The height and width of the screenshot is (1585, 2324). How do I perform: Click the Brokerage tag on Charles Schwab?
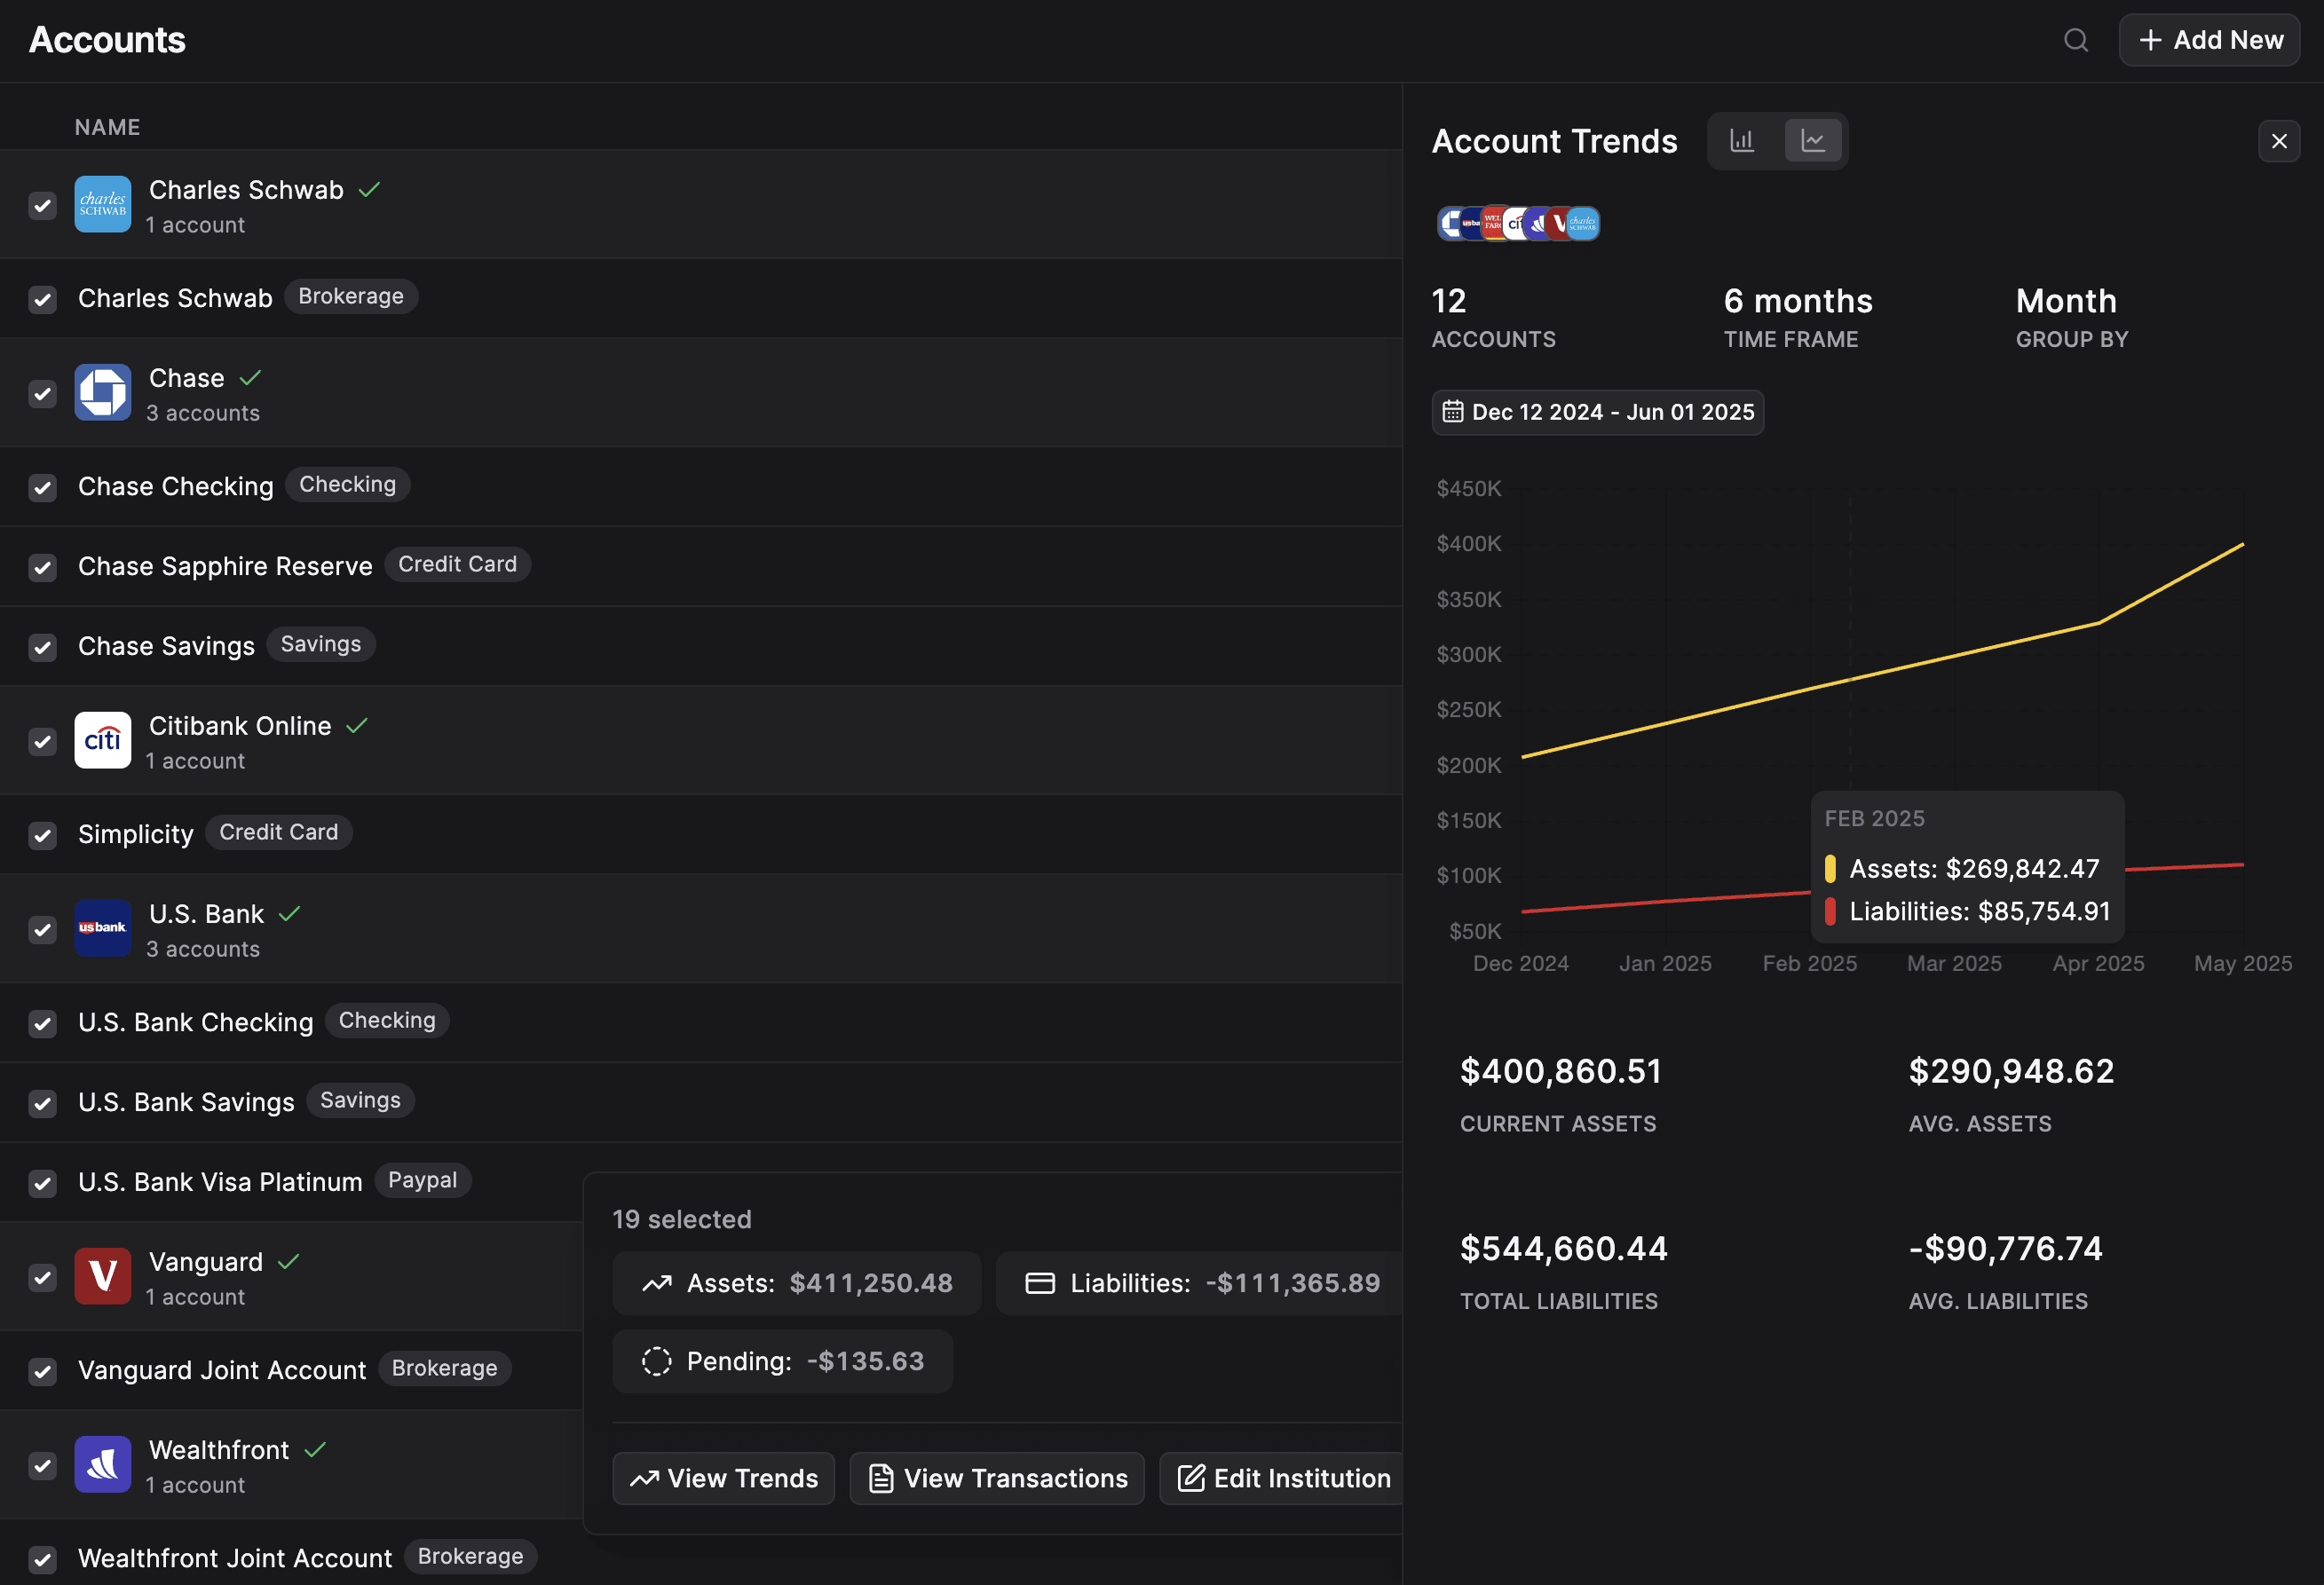pyautogui.click(x=351, y=296)
